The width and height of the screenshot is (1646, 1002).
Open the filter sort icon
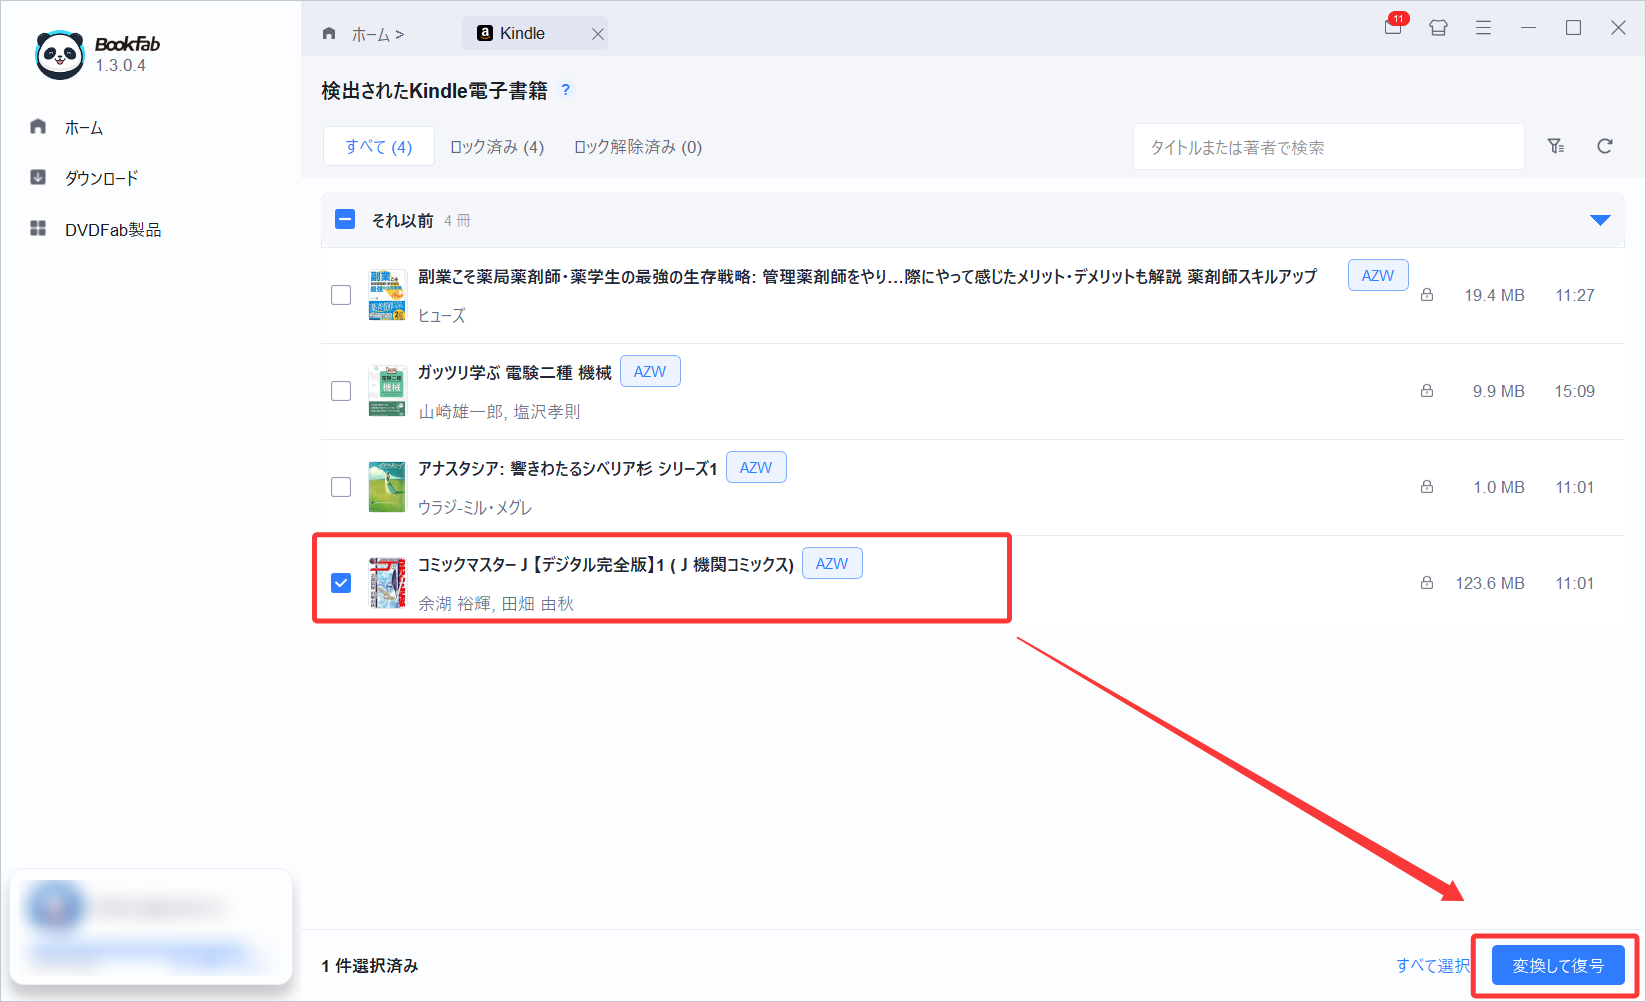click(x=1556, y=146)
